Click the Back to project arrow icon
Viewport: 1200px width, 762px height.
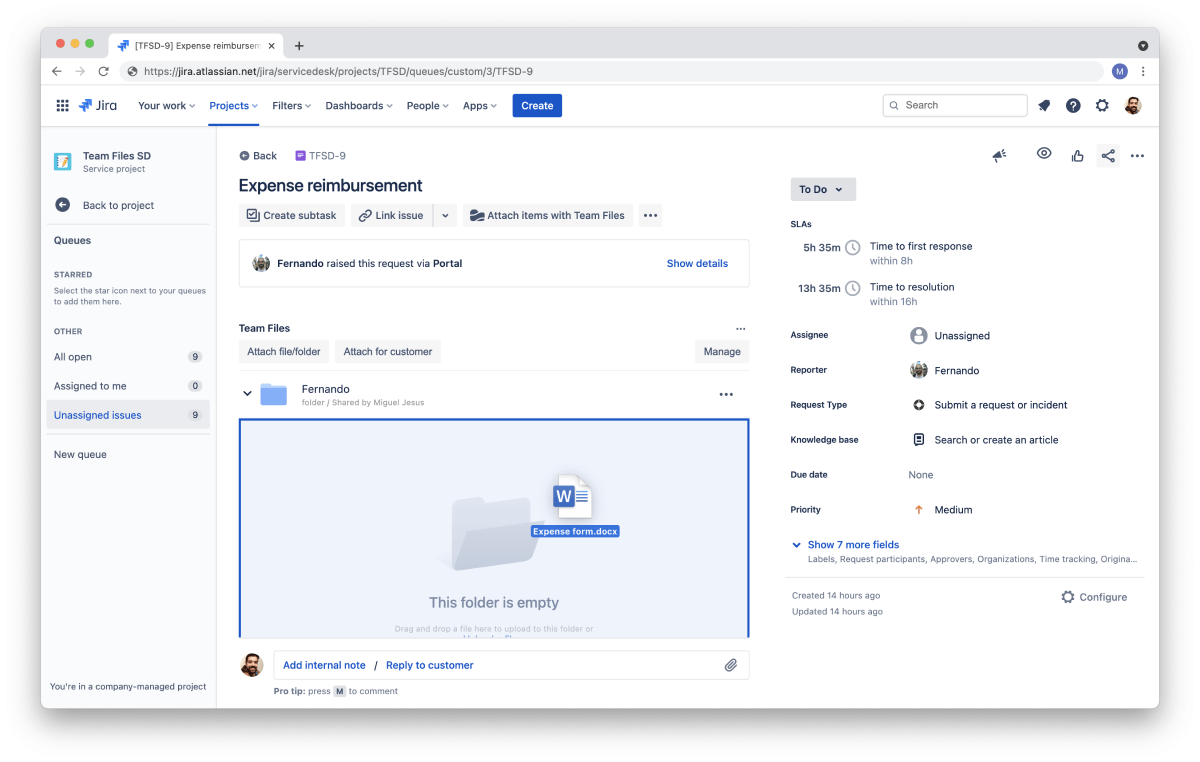[x=62, y=205]
